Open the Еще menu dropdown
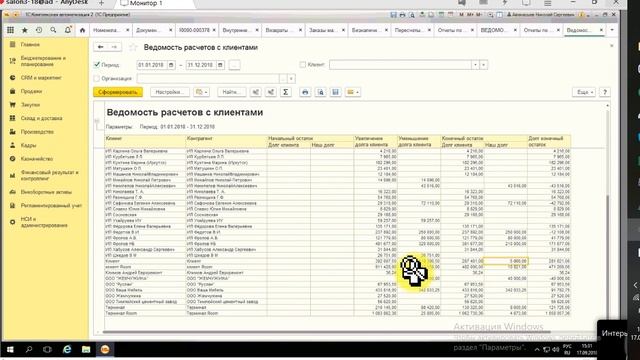 click(x=584, y=92)
